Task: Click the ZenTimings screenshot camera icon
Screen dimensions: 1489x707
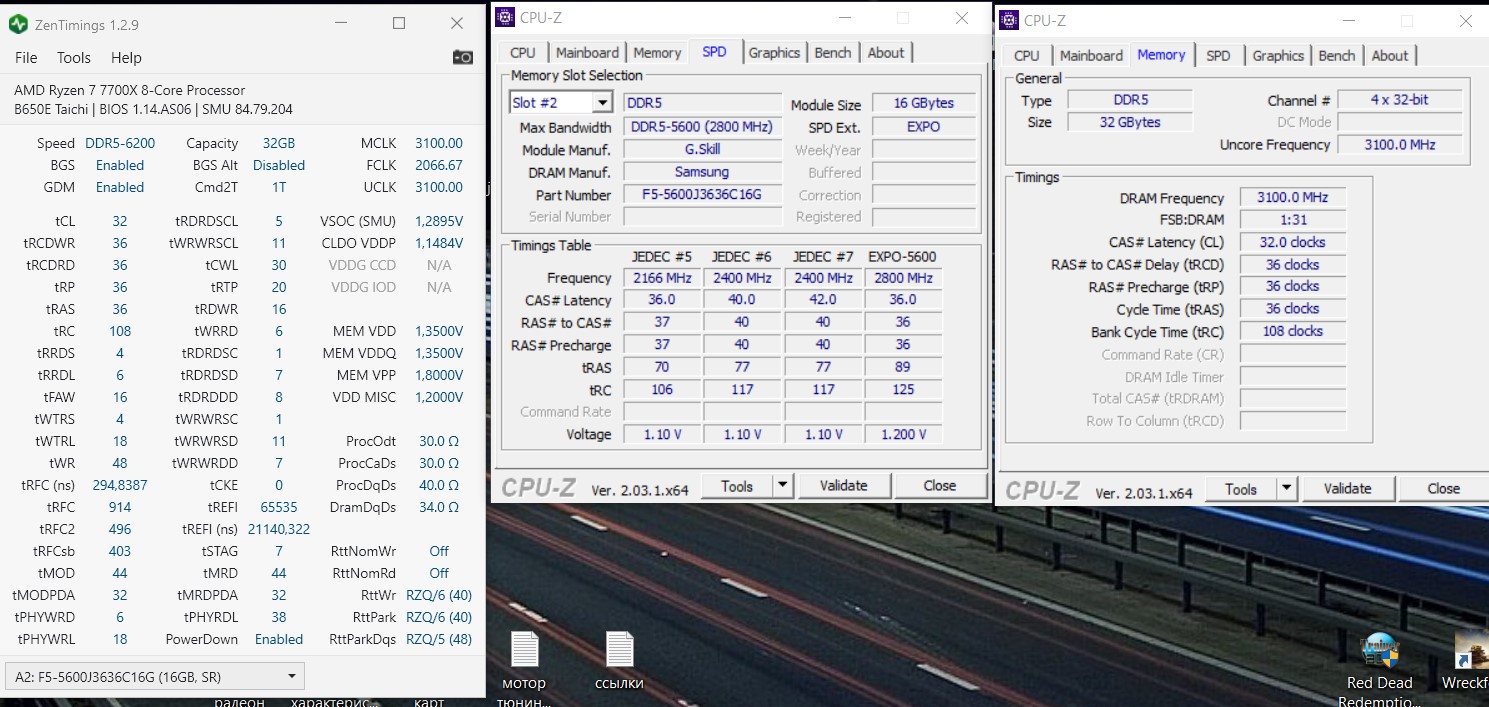Action: 462,58
